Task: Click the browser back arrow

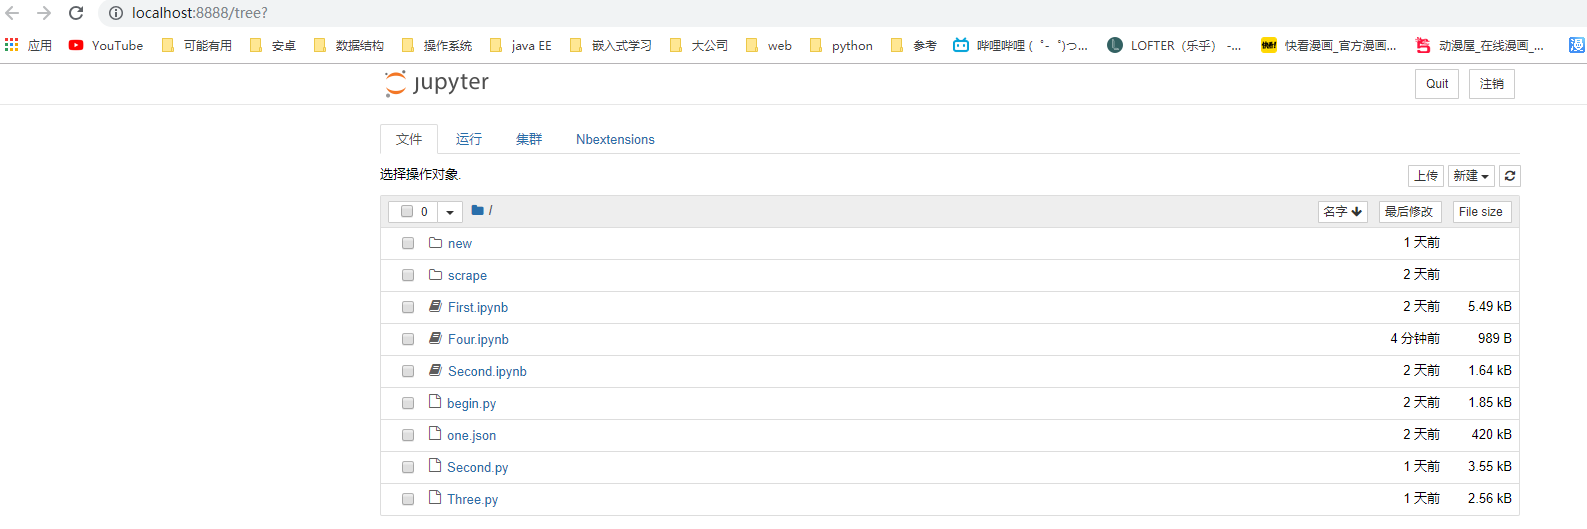Action: coord(12,13)
